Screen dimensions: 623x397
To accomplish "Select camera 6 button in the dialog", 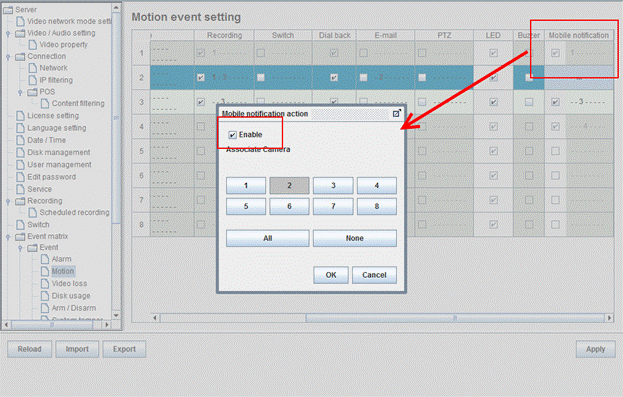I will (x=289, y=206).
